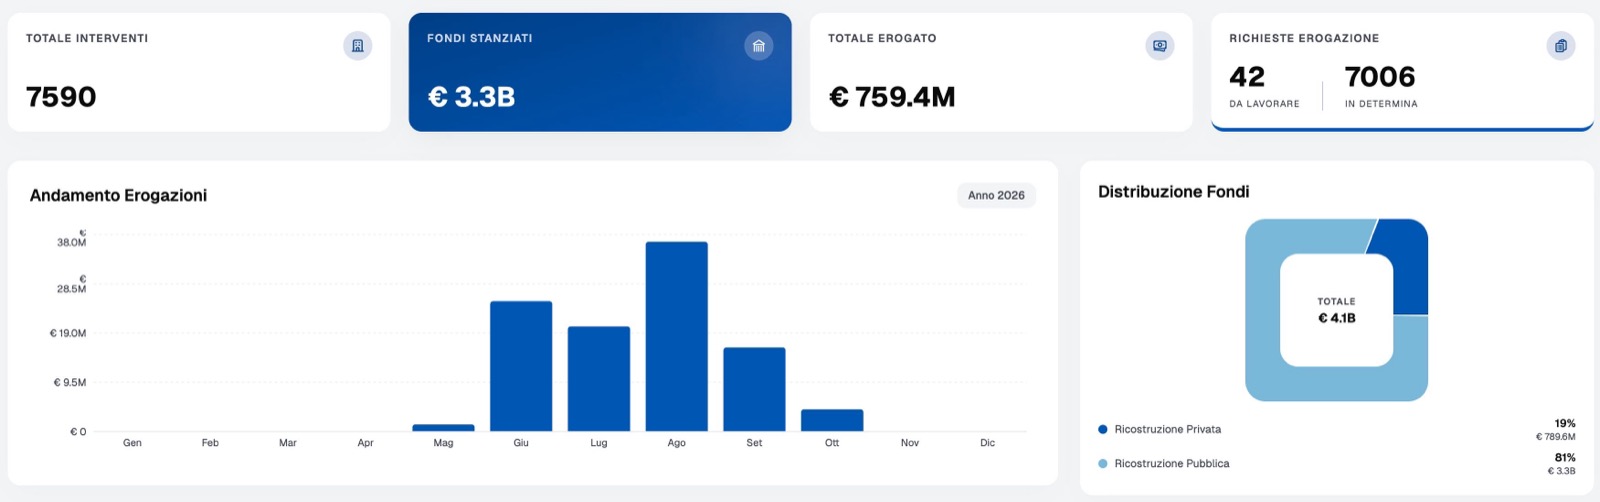This screenshot has width=1600, height=502.
Task: Click the 81% percentage value
Action: click(x=1565, y=458)
